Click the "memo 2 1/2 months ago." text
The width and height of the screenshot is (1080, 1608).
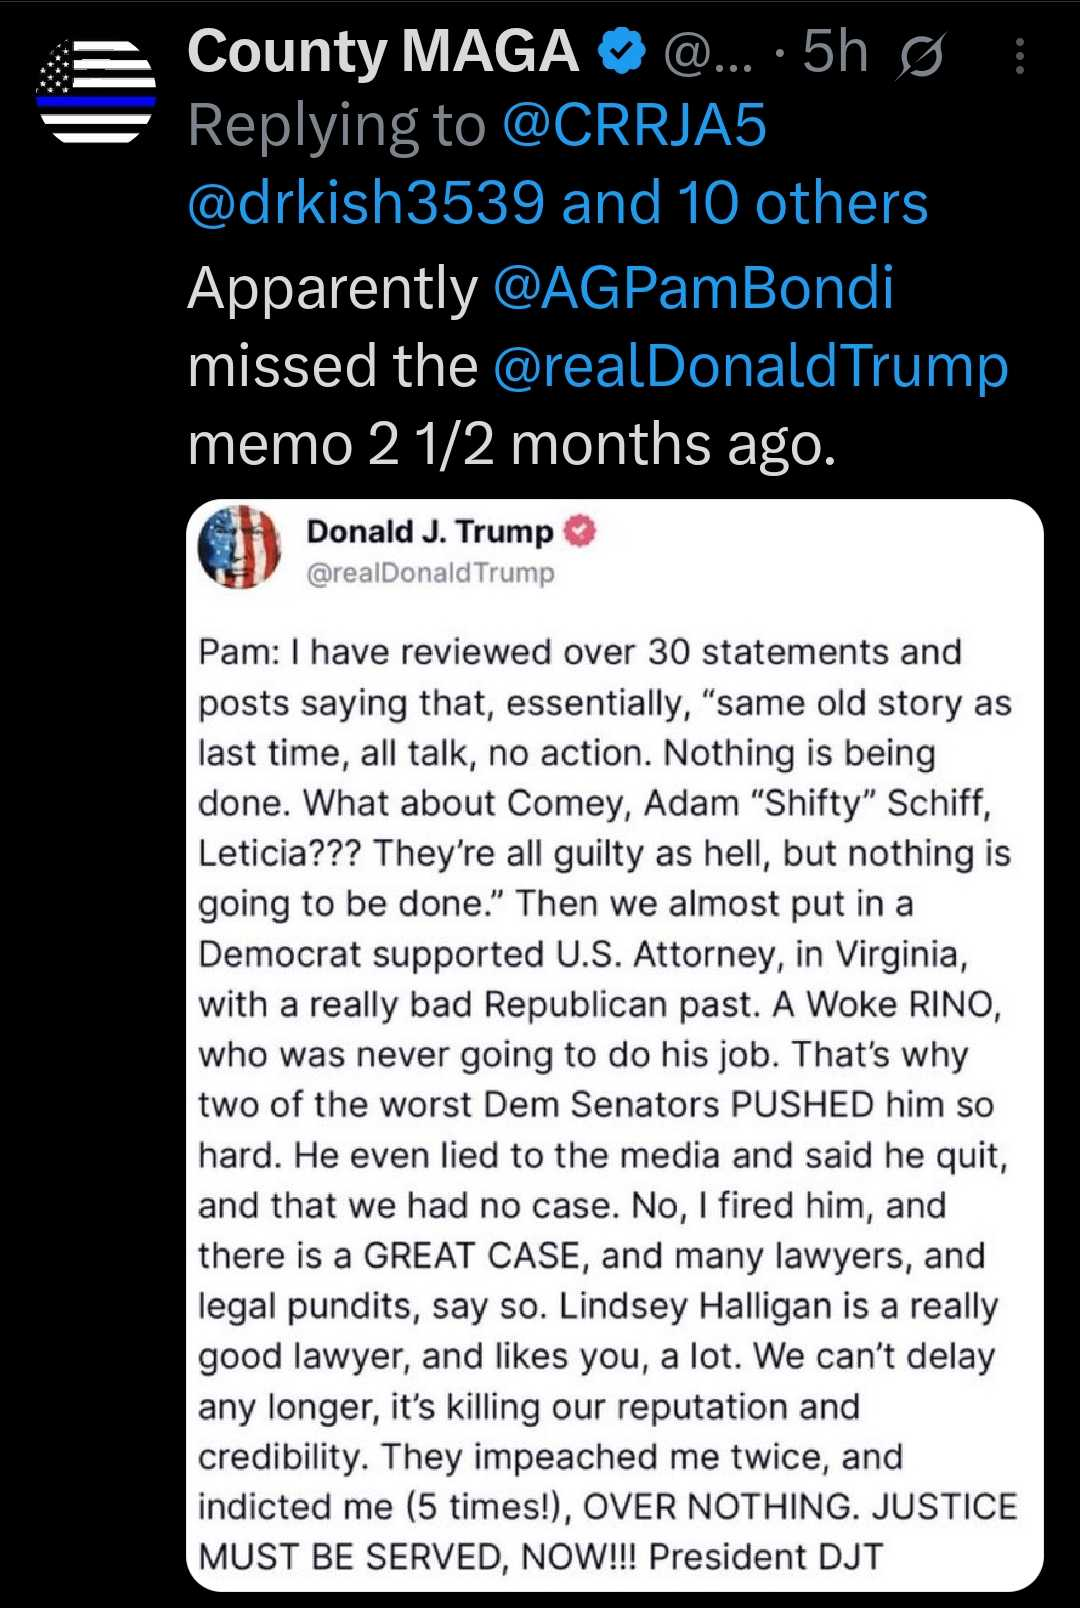[511, 444]
